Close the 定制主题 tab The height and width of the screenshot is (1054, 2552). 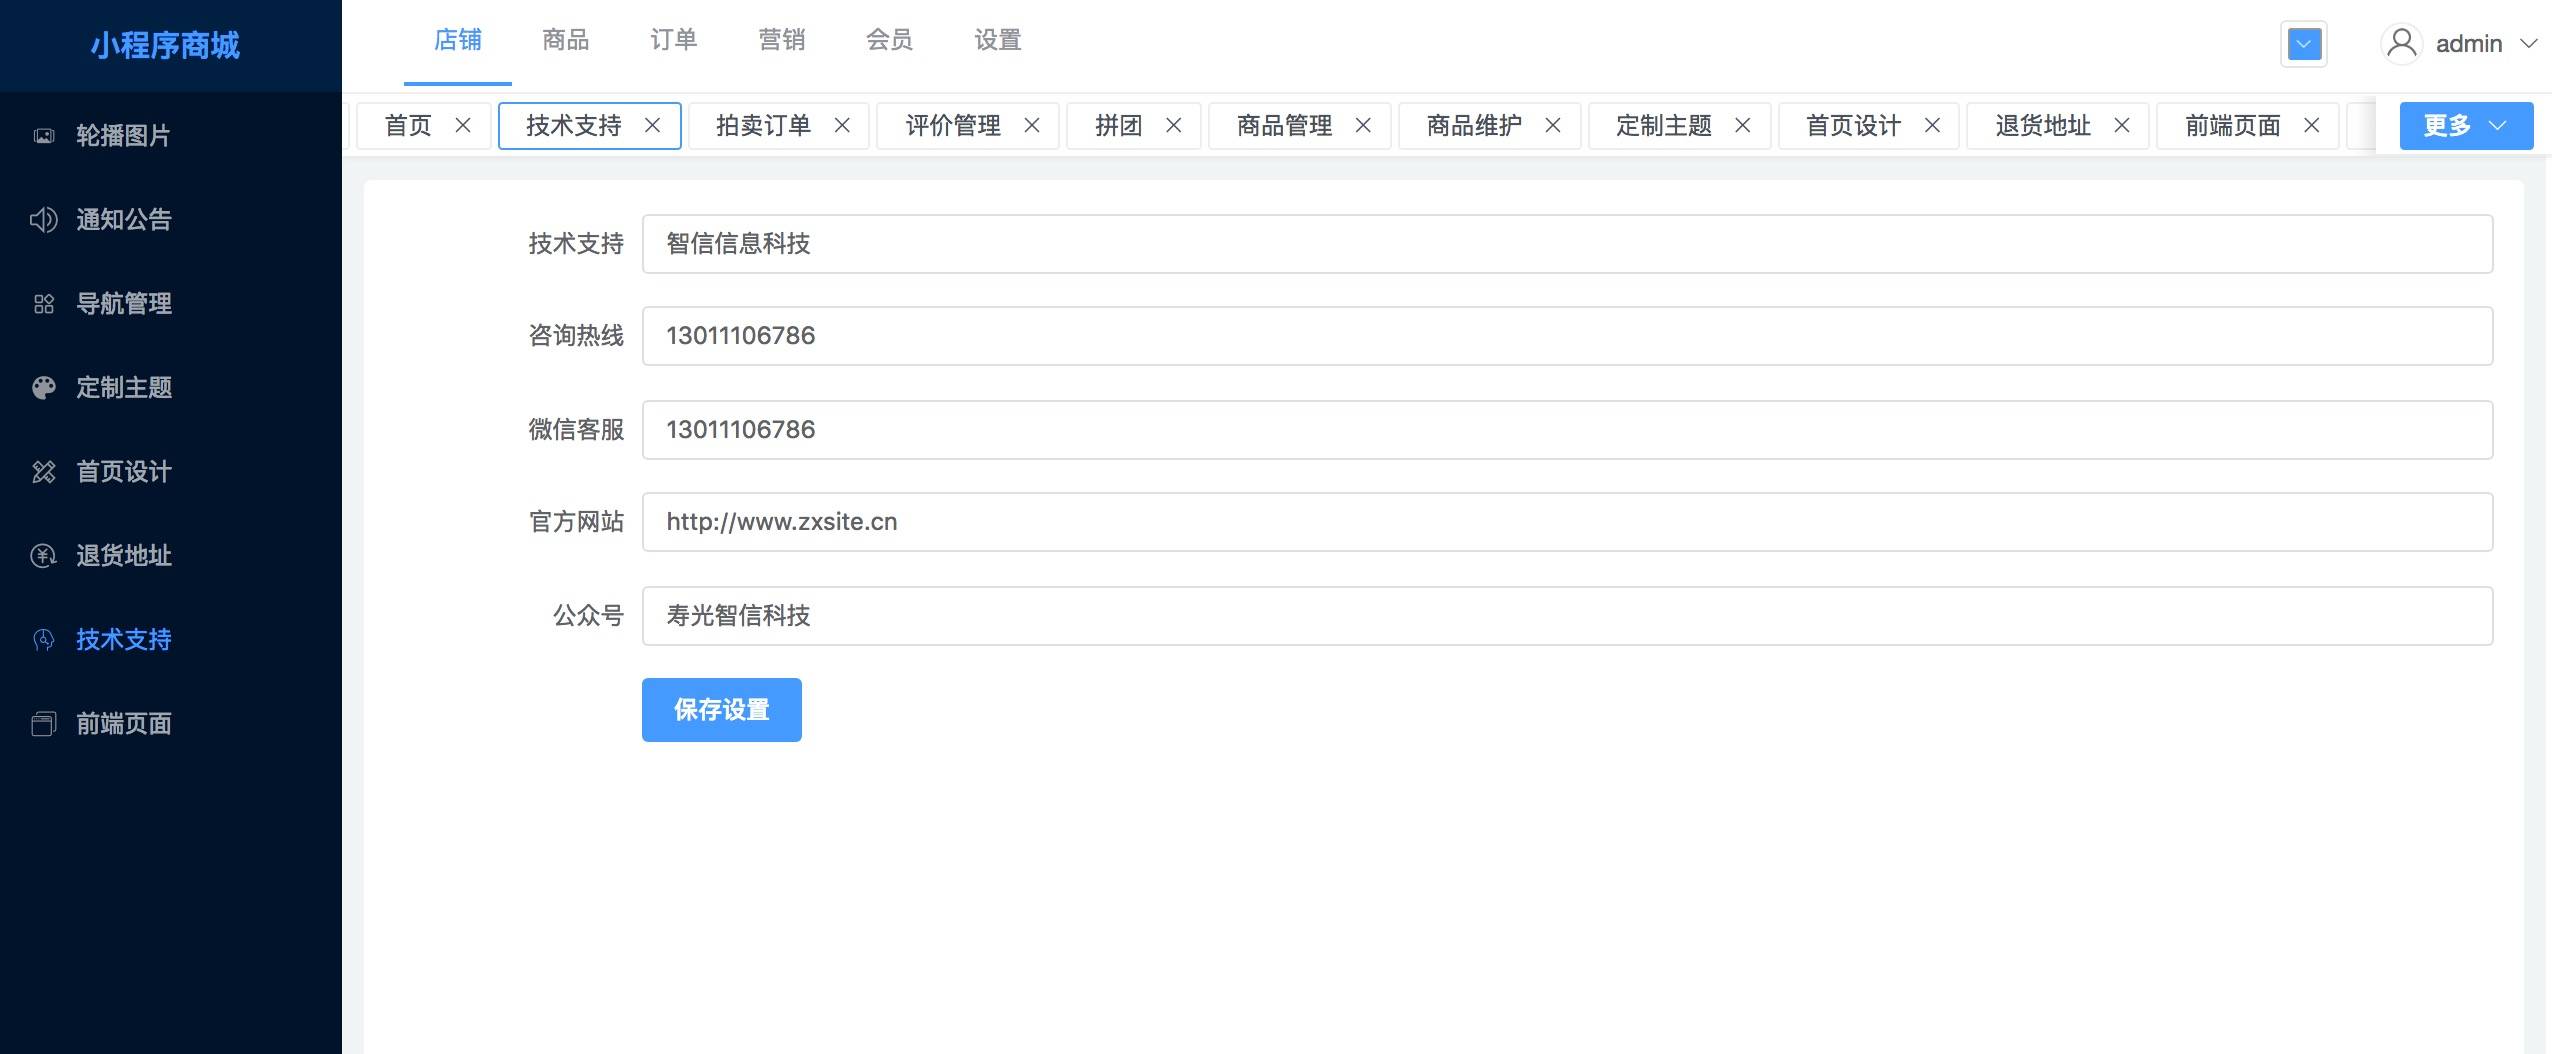click(1742, 125)
